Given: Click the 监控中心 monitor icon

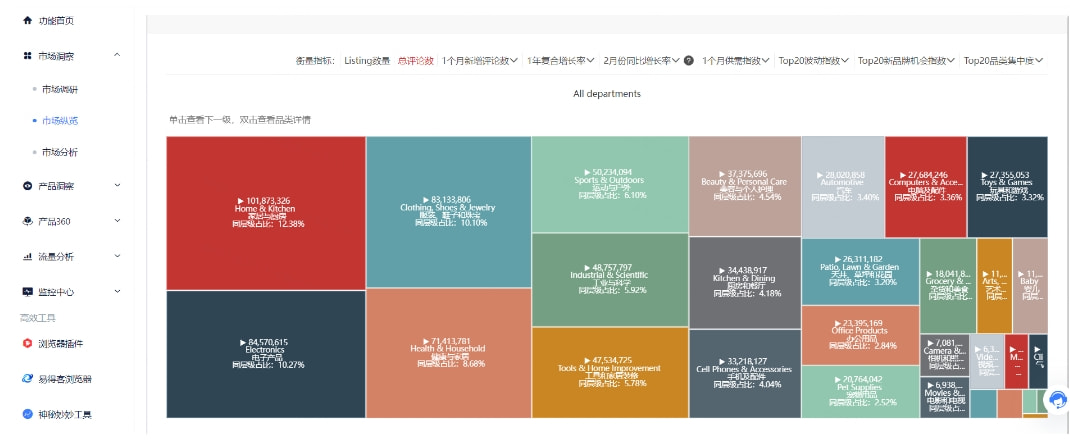Looking at the screenshot, I should (27, 292).
